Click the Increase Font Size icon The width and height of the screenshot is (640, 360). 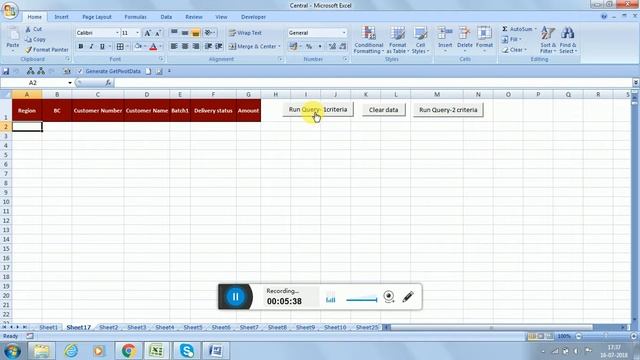[147, 33]
